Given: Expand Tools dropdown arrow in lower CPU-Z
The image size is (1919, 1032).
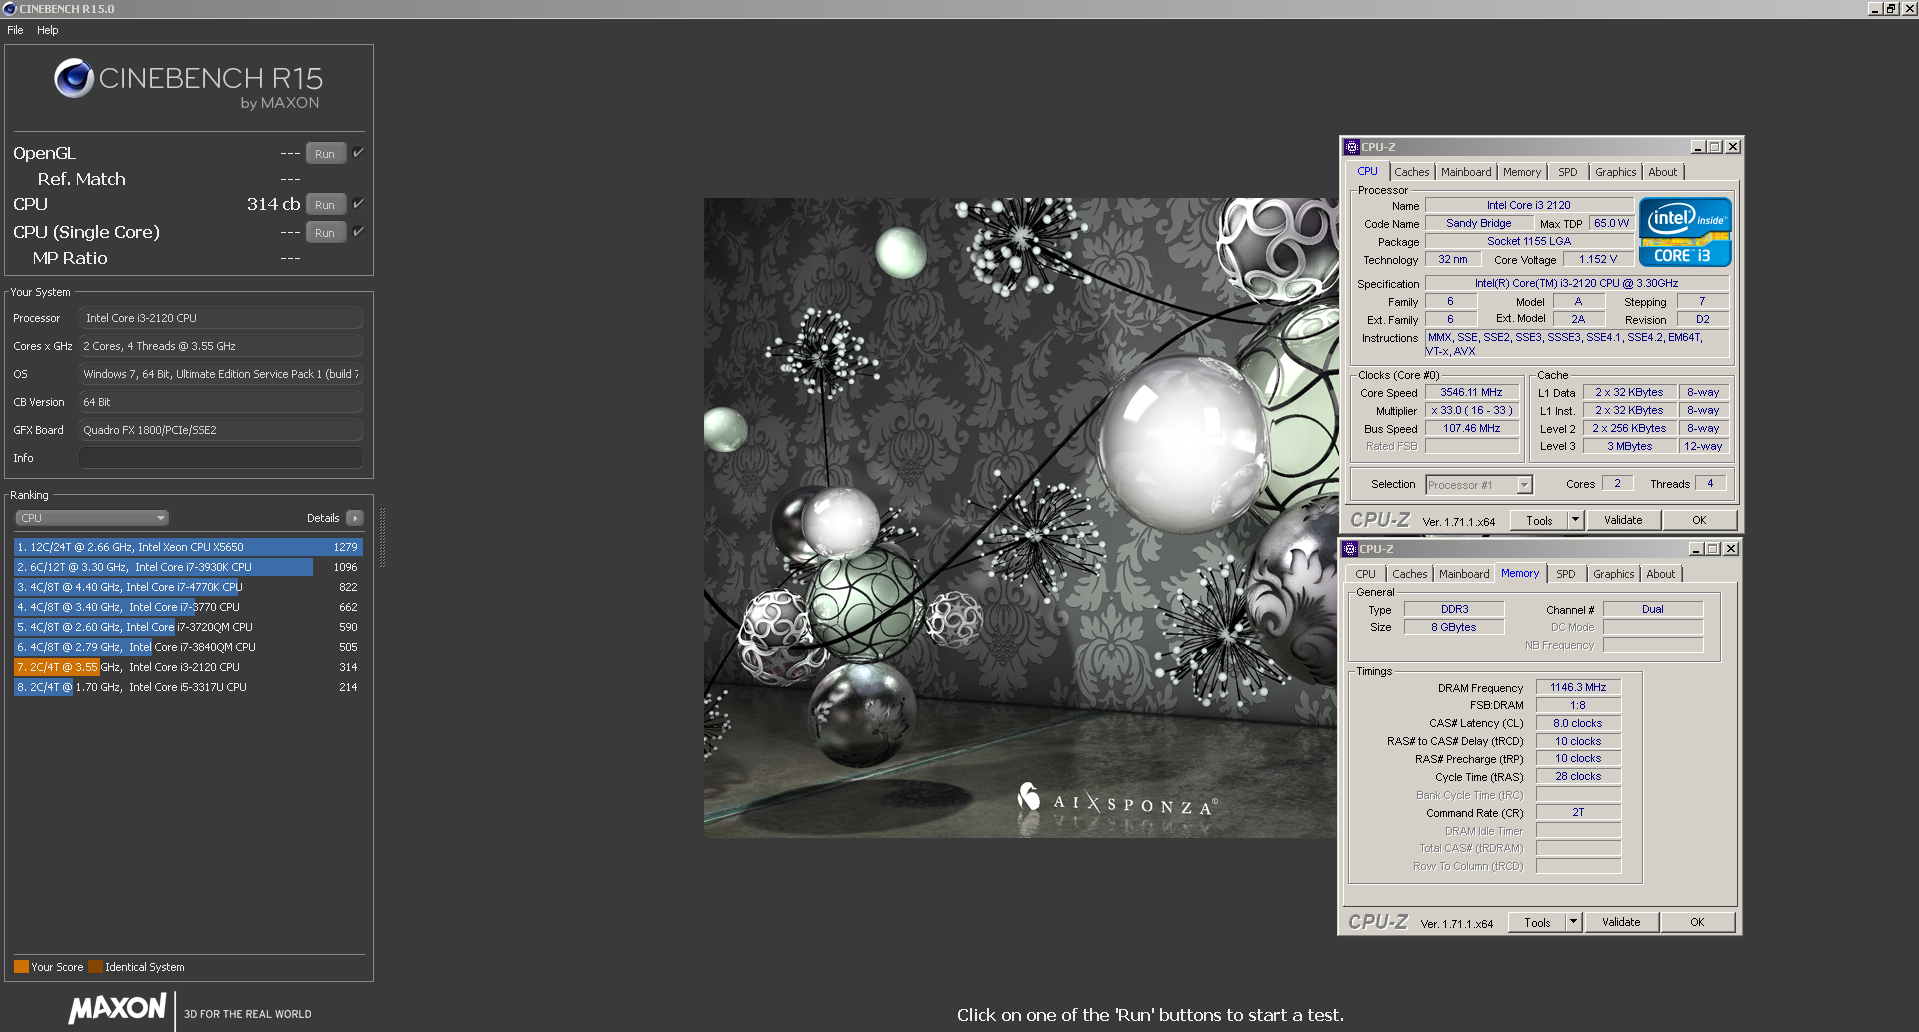Looking at the screenshot, I should [x=1574, y=923].
